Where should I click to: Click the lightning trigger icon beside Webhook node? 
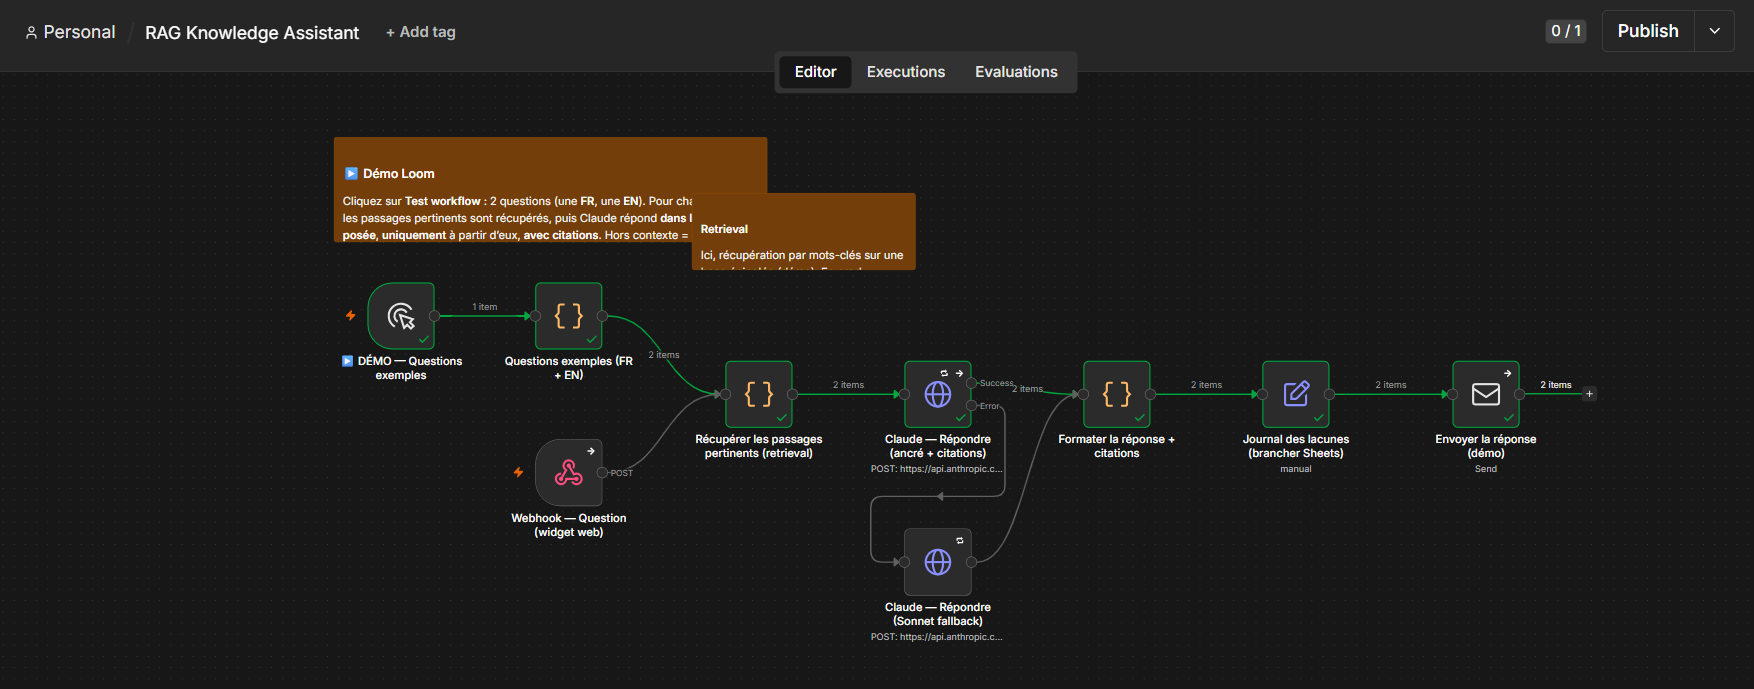coord(519,473)
